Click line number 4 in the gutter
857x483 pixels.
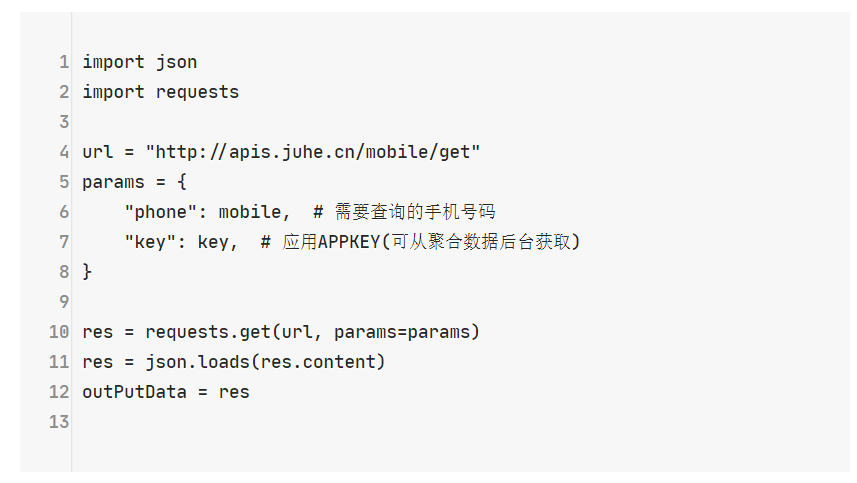pyautogui.click(x=64, y=152)
